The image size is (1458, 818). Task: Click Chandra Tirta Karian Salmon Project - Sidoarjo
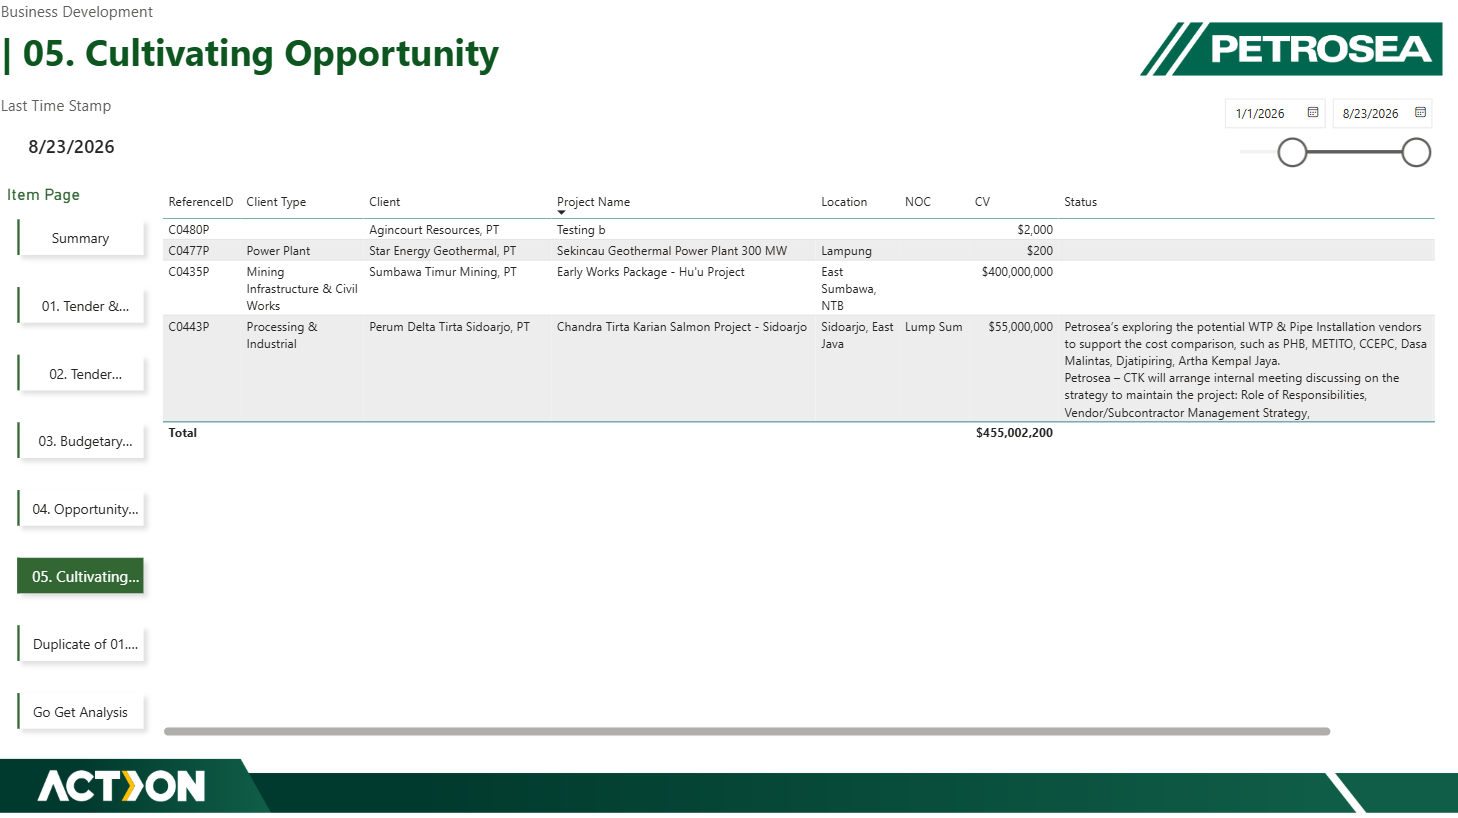pos(682,327)
